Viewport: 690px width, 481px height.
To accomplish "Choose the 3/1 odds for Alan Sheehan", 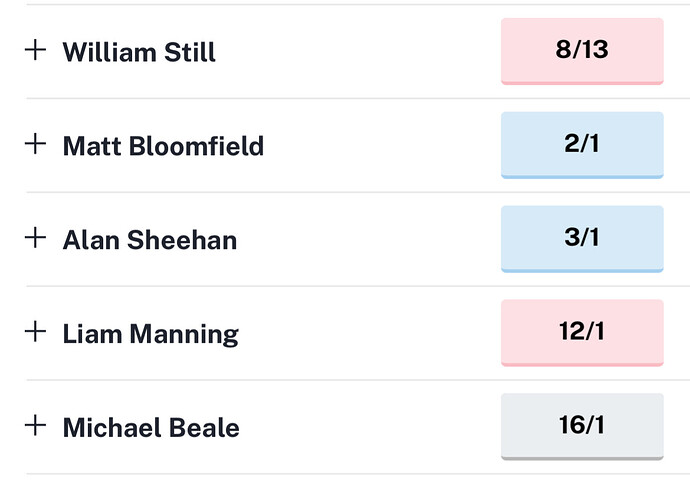I will (581, 238).
